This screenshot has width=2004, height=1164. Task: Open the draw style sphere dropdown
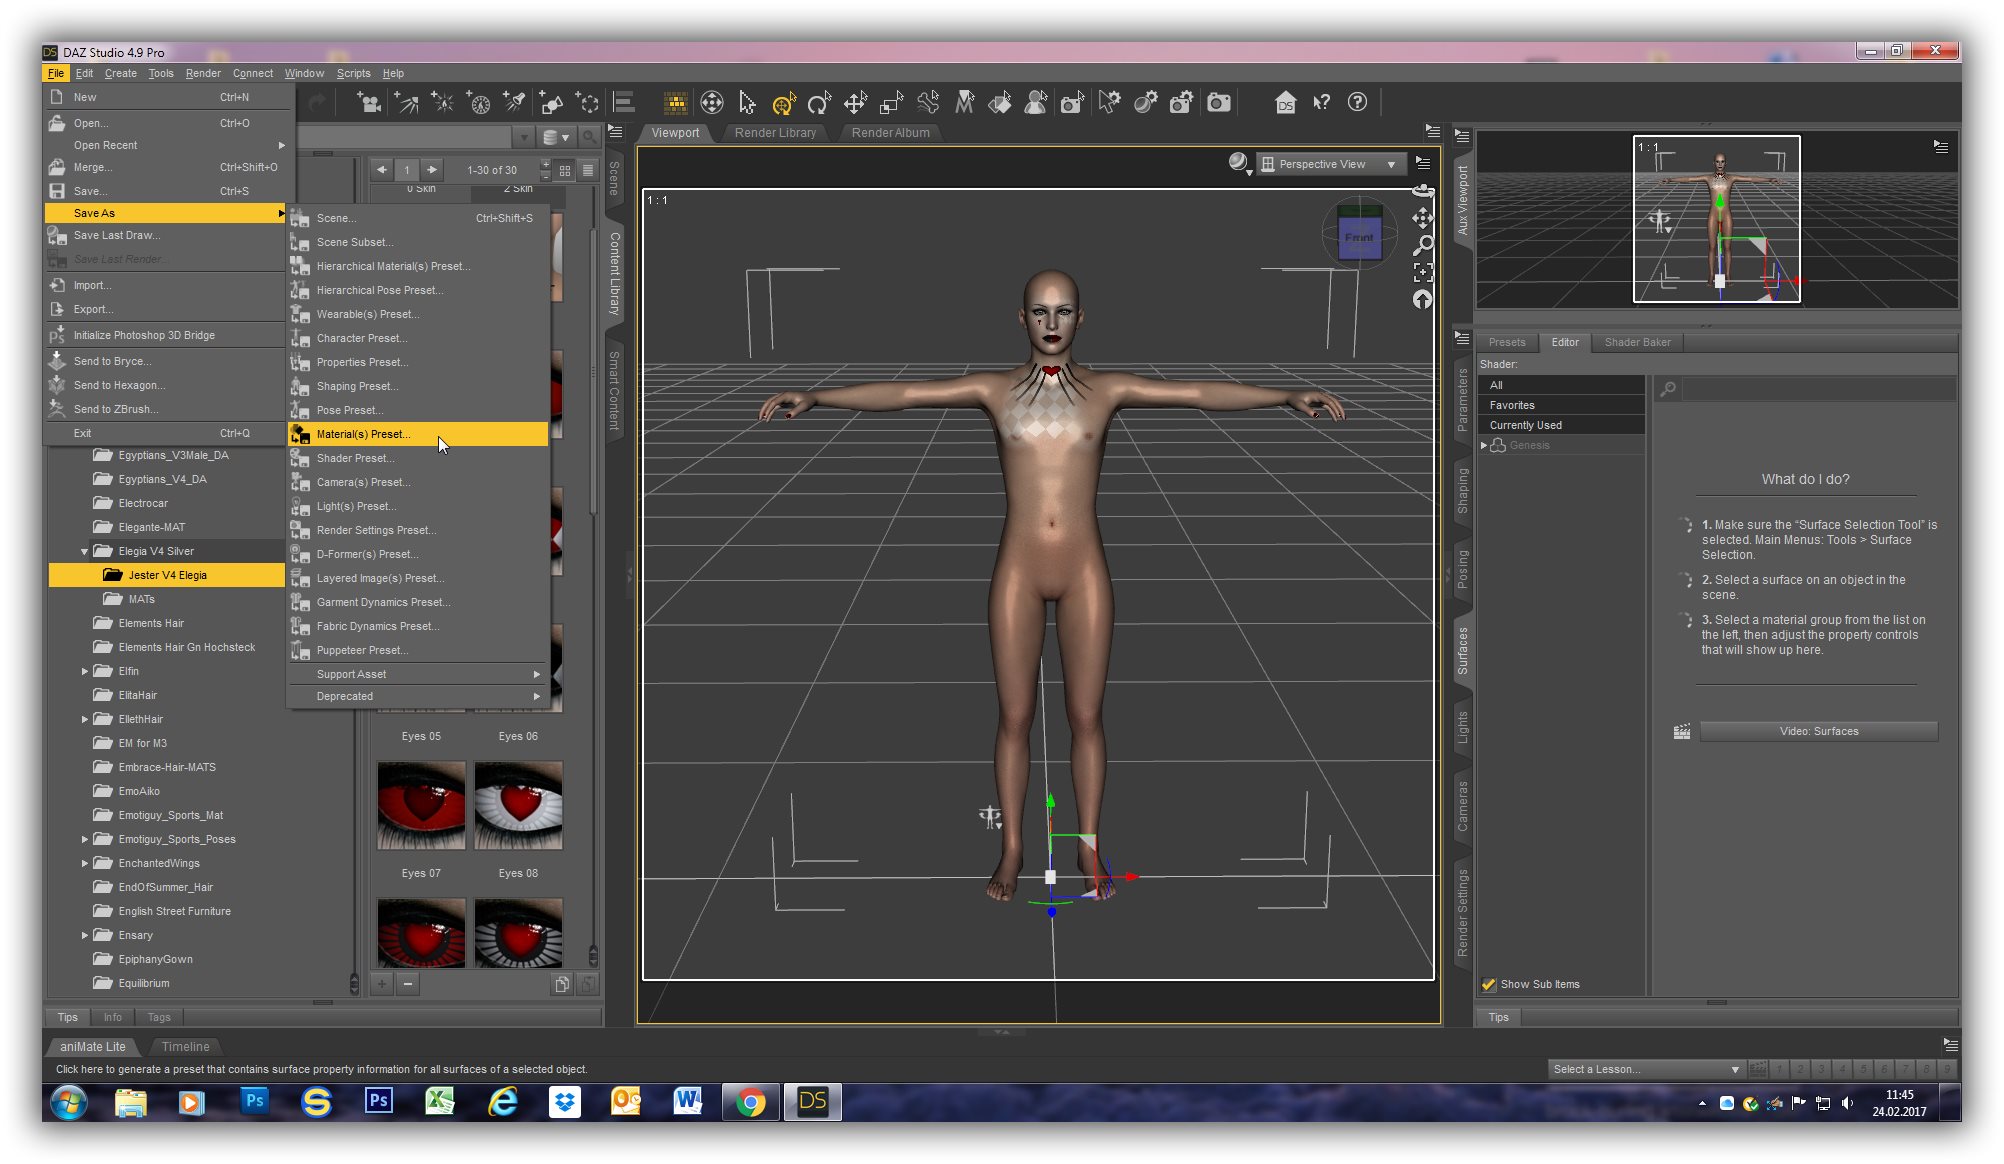click(x=1240, y=164)
